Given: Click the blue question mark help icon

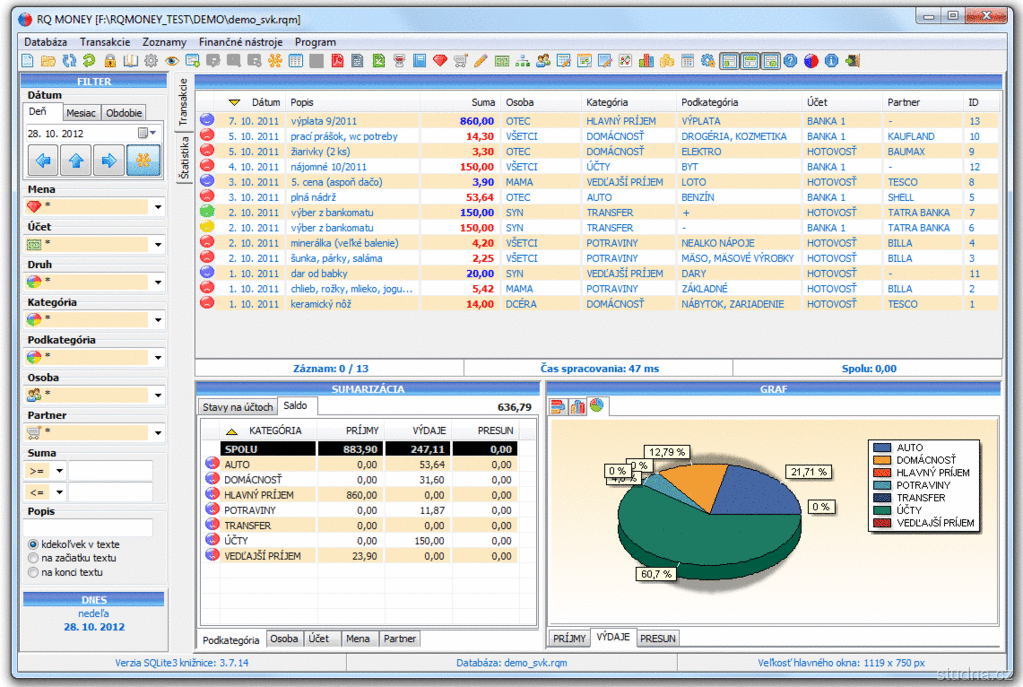Looking at the screenshot, I should point(790,61).
